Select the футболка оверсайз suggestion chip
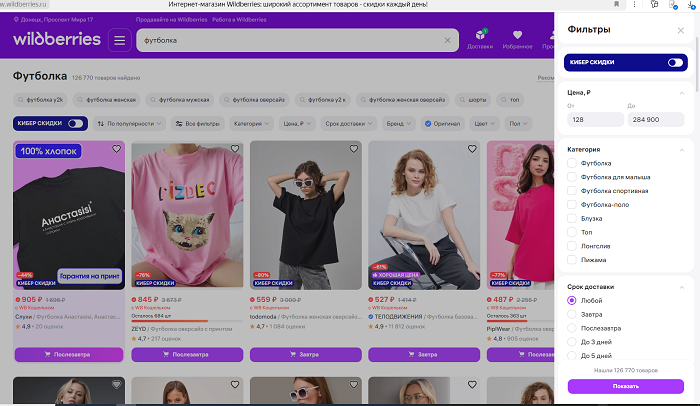This screenshot has width=700, height=406. (x=254, y=100)
